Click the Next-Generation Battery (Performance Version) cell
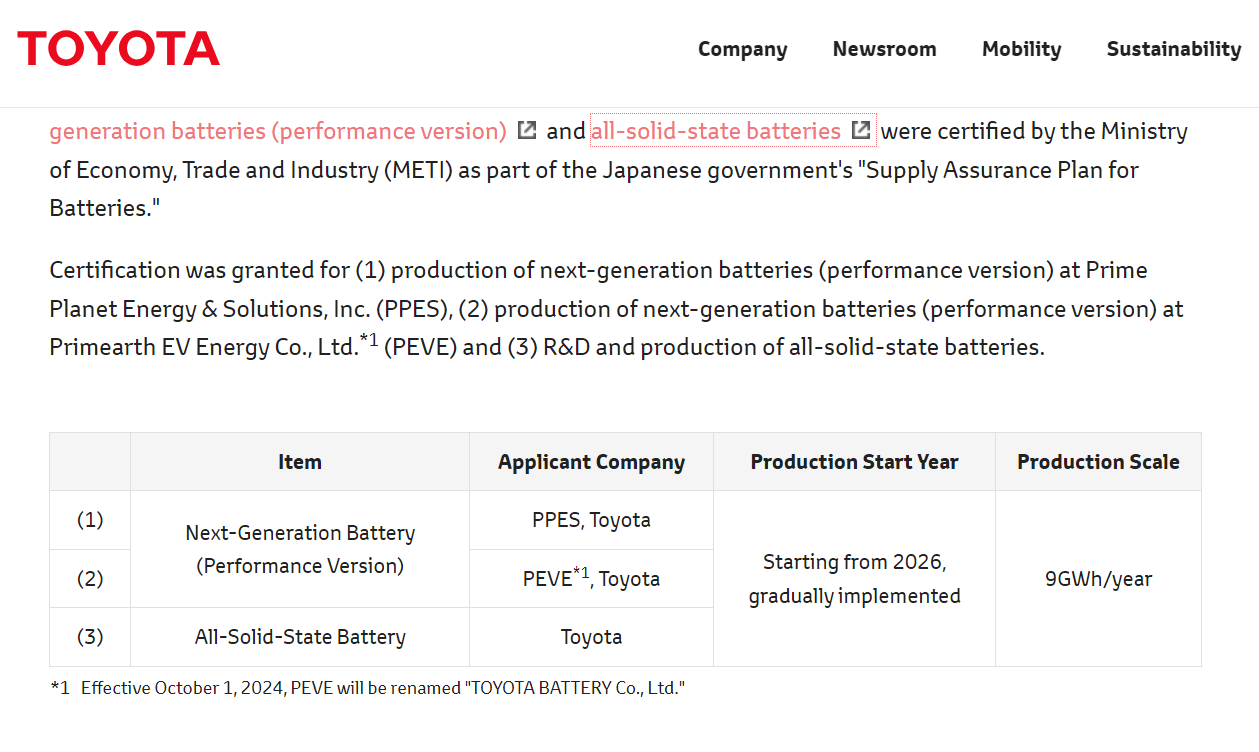Viewport: 1259px width, 752px height. 300,549
